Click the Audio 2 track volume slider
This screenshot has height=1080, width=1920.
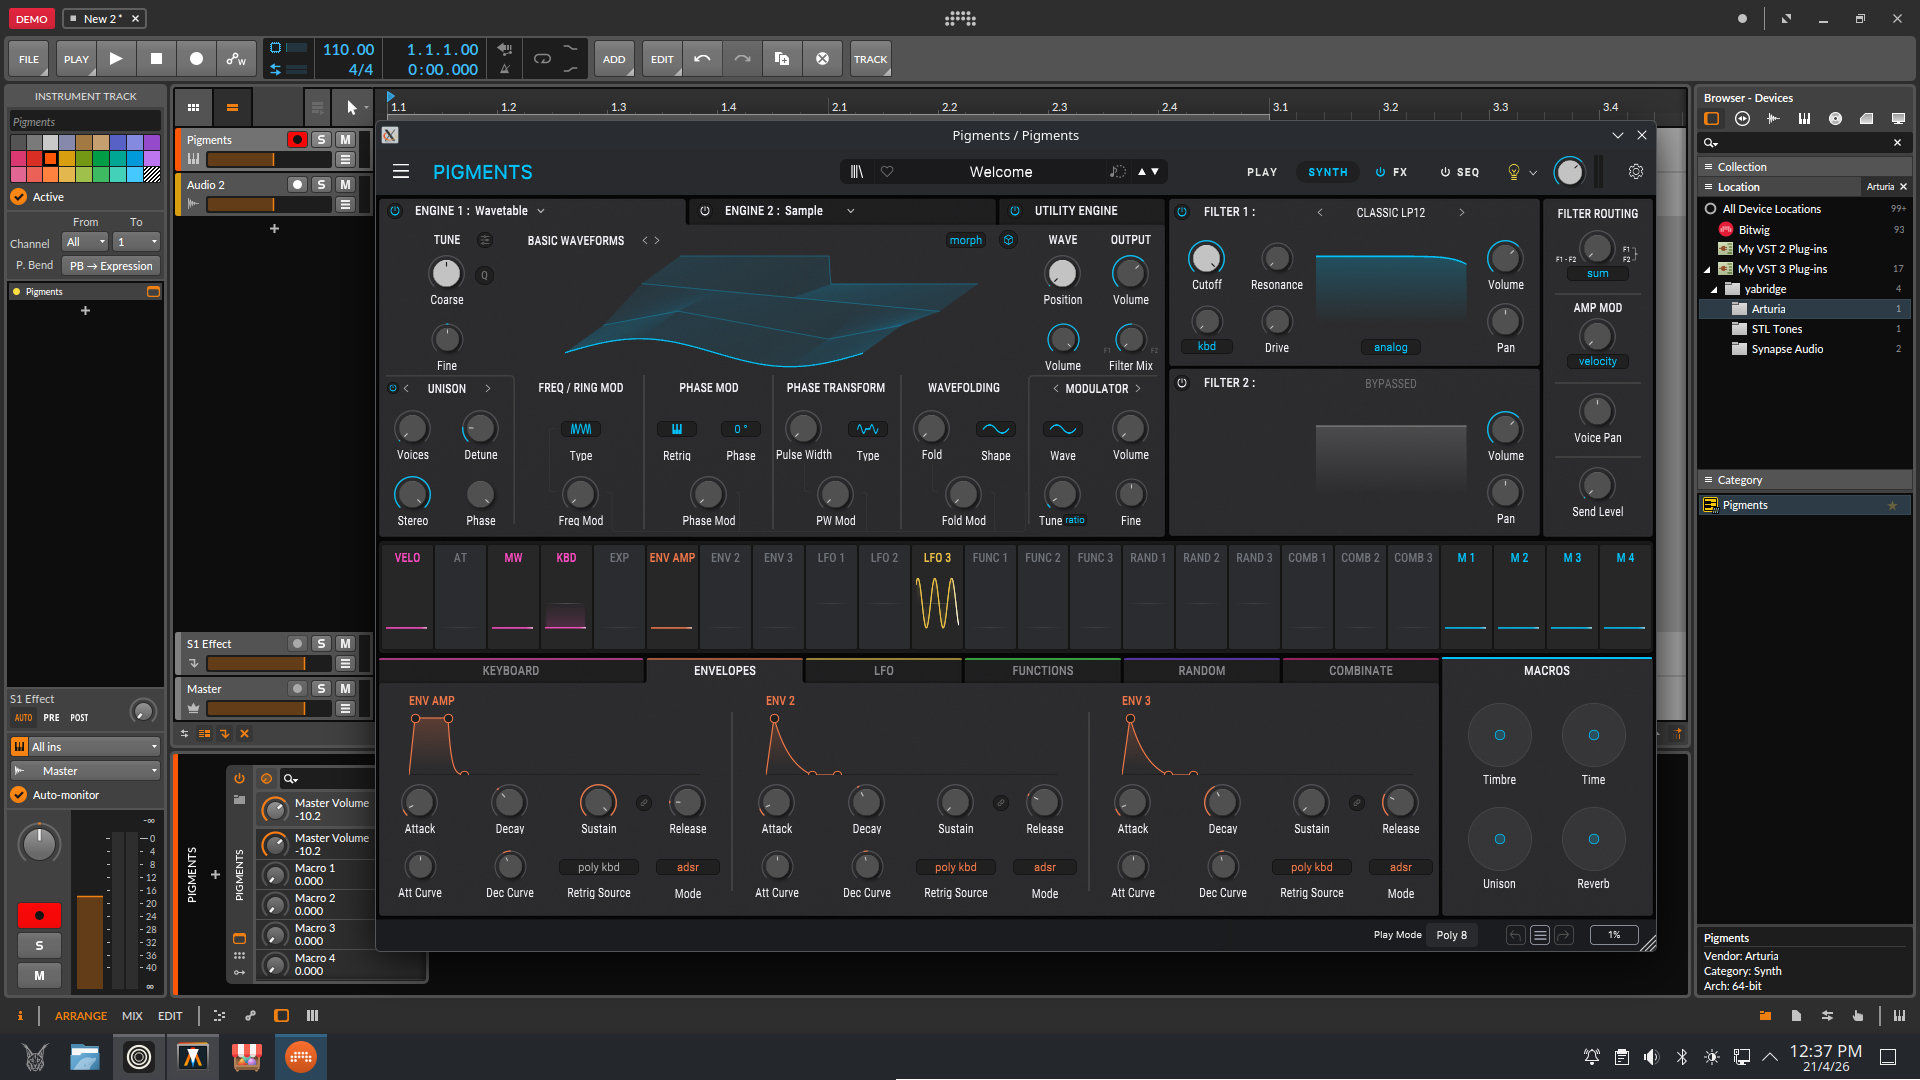[268, 205]
